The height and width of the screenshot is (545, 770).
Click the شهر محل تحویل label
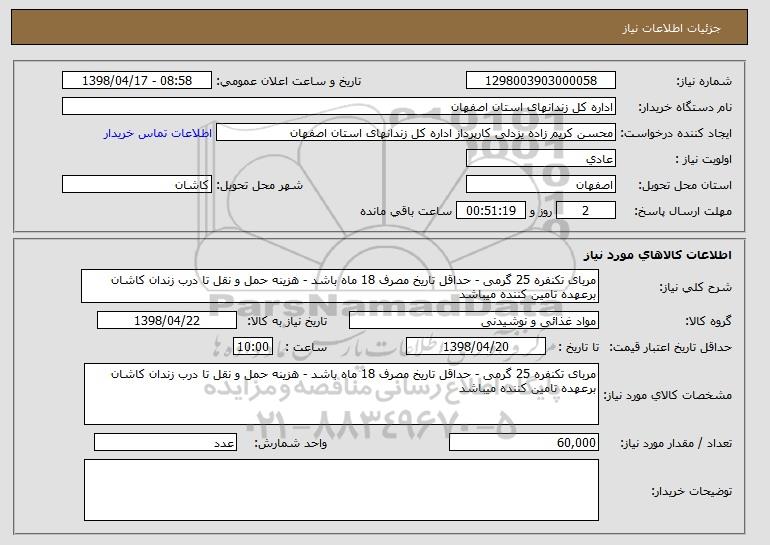(x=260, y=185)
